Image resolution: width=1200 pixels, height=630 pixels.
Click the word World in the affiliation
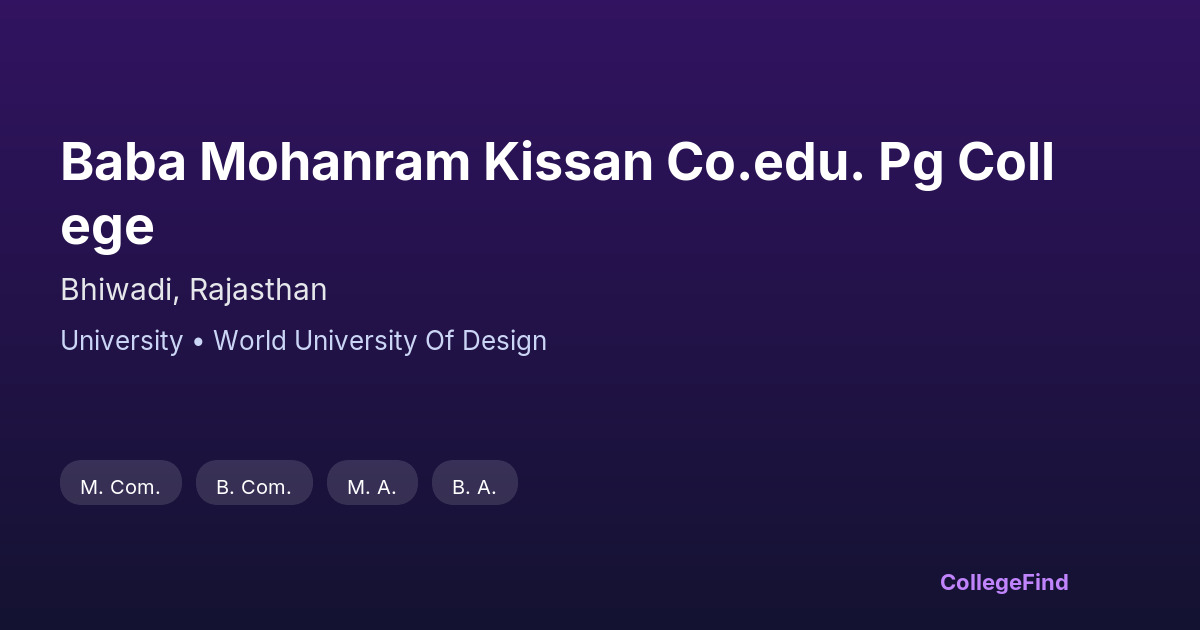coord(250,341)
